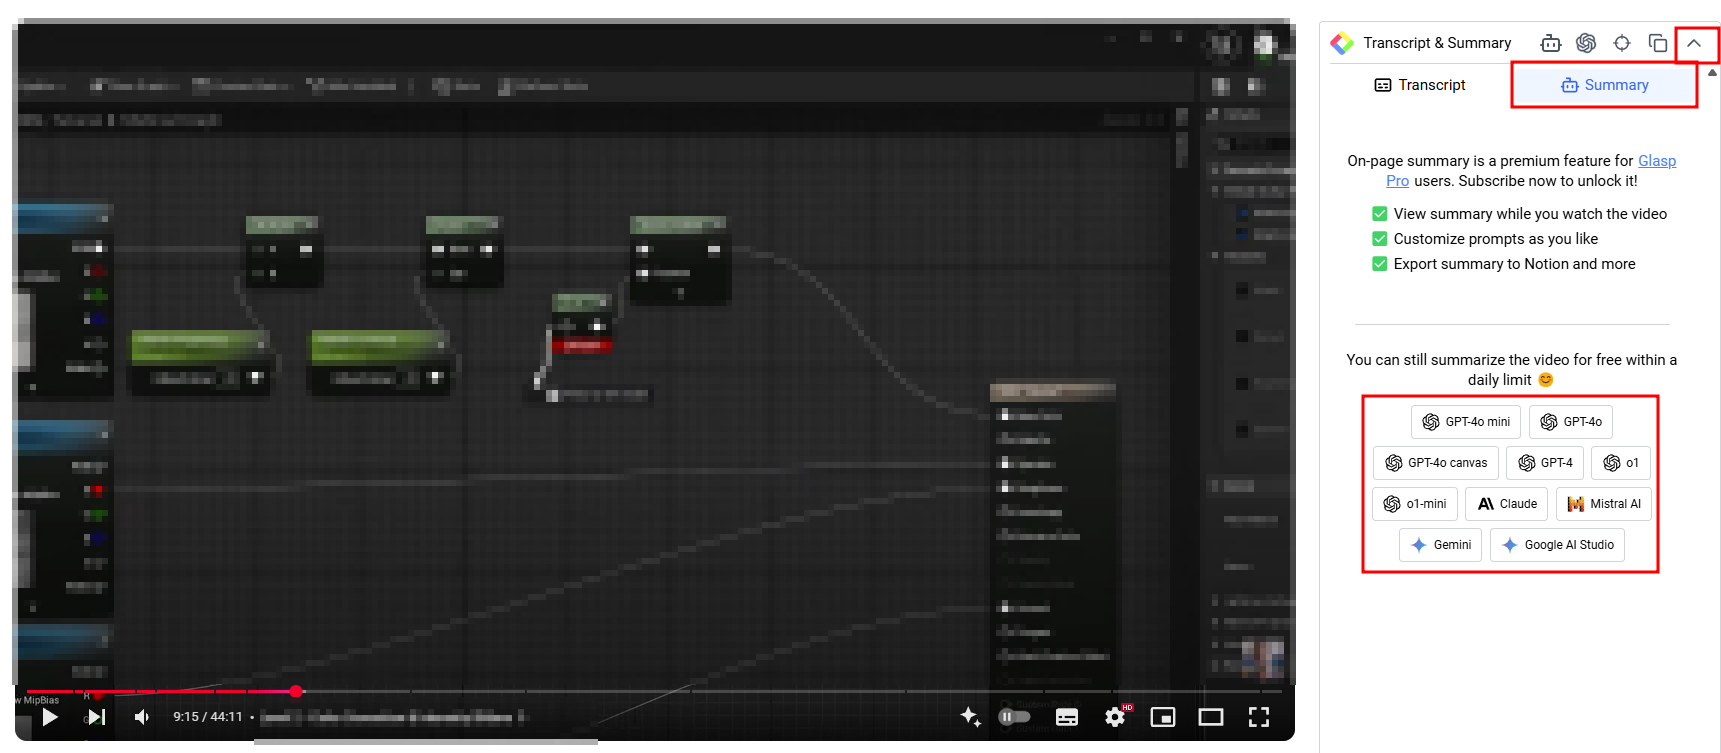Click the 9:15 / 44:11 time display
Screen dimensions: 1721x753
208,717
